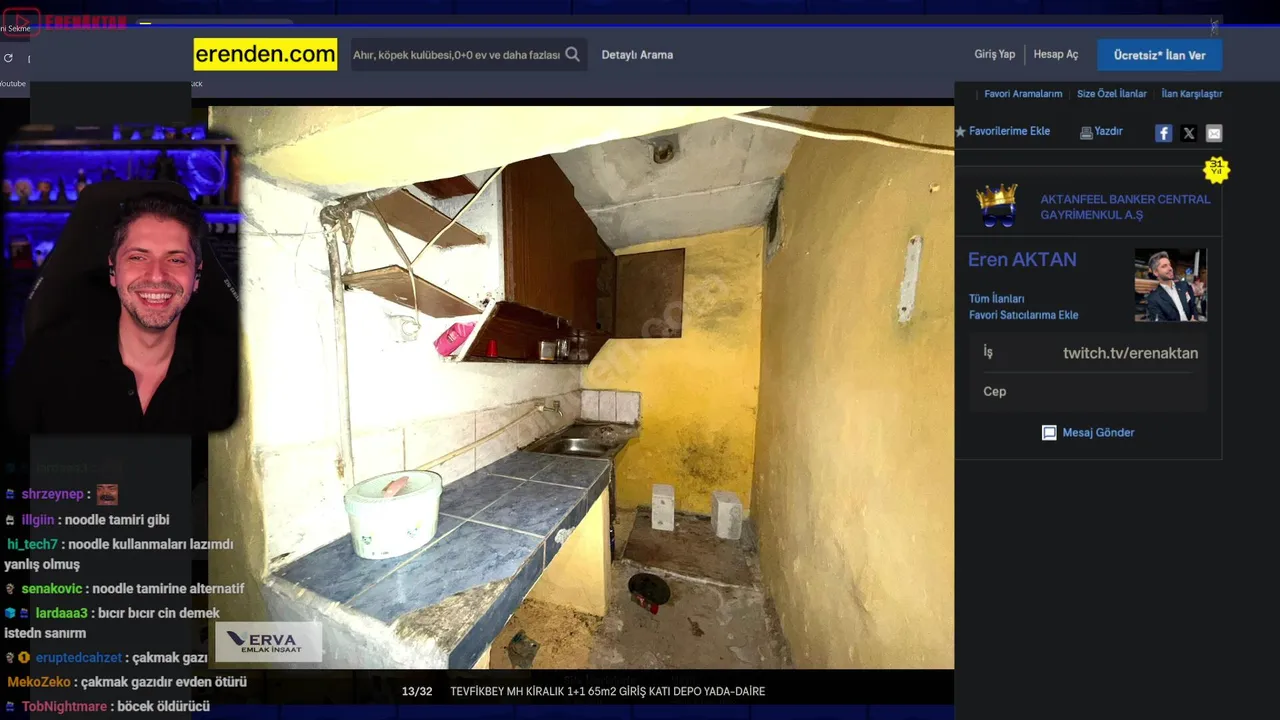Screen dimensions: 1280x720
Task: Click the 13/32 photo counter
Action: (x=417, y=692)
